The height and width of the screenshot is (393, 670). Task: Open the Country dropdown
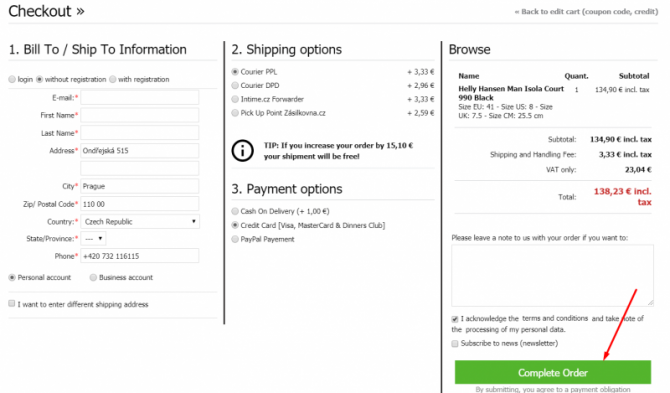click(140, 222)
